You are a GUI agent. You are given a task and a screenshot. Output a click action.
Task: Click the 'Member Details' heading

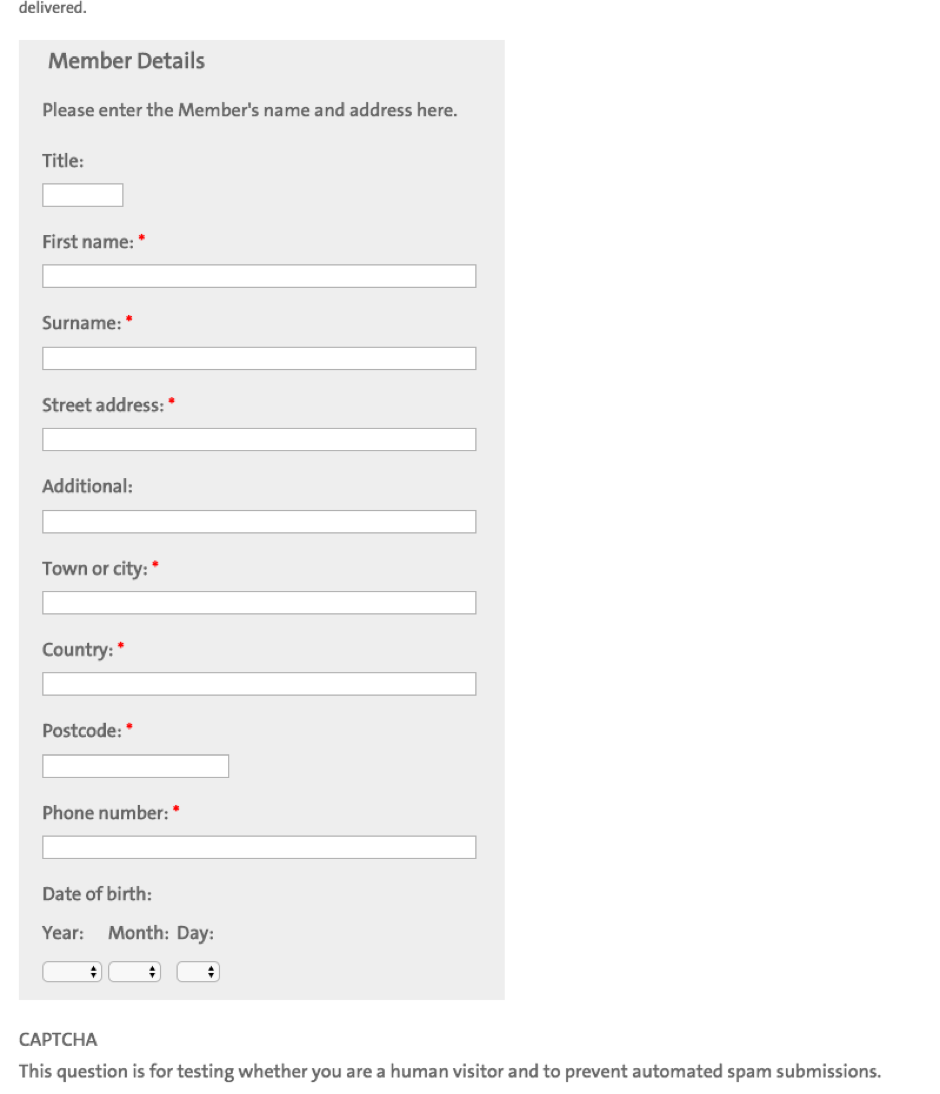click(126, 61)
